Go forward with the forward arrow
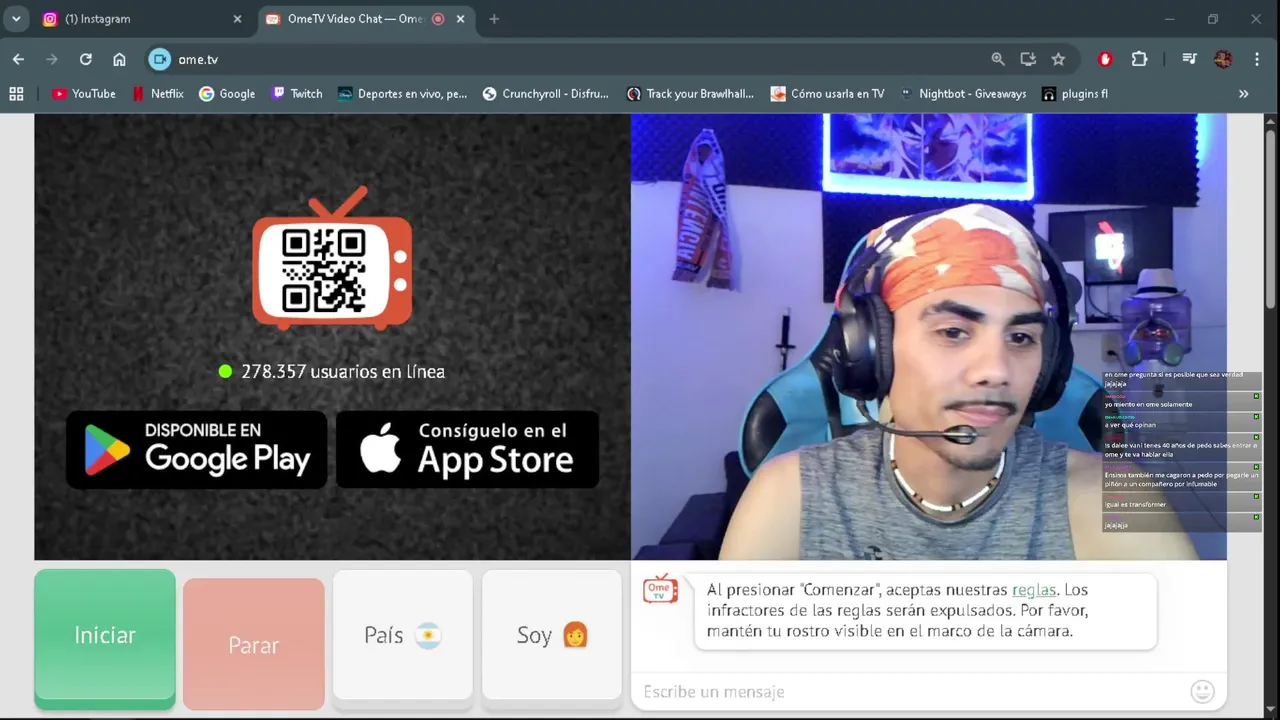The width and height of the screenshot is (1280, 720). point(52,59)
